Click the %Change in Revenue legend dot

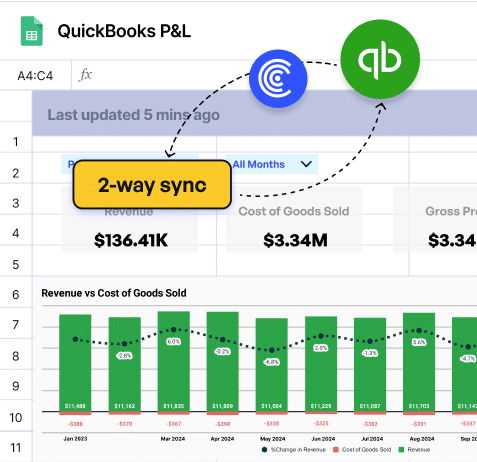(264, 450)
